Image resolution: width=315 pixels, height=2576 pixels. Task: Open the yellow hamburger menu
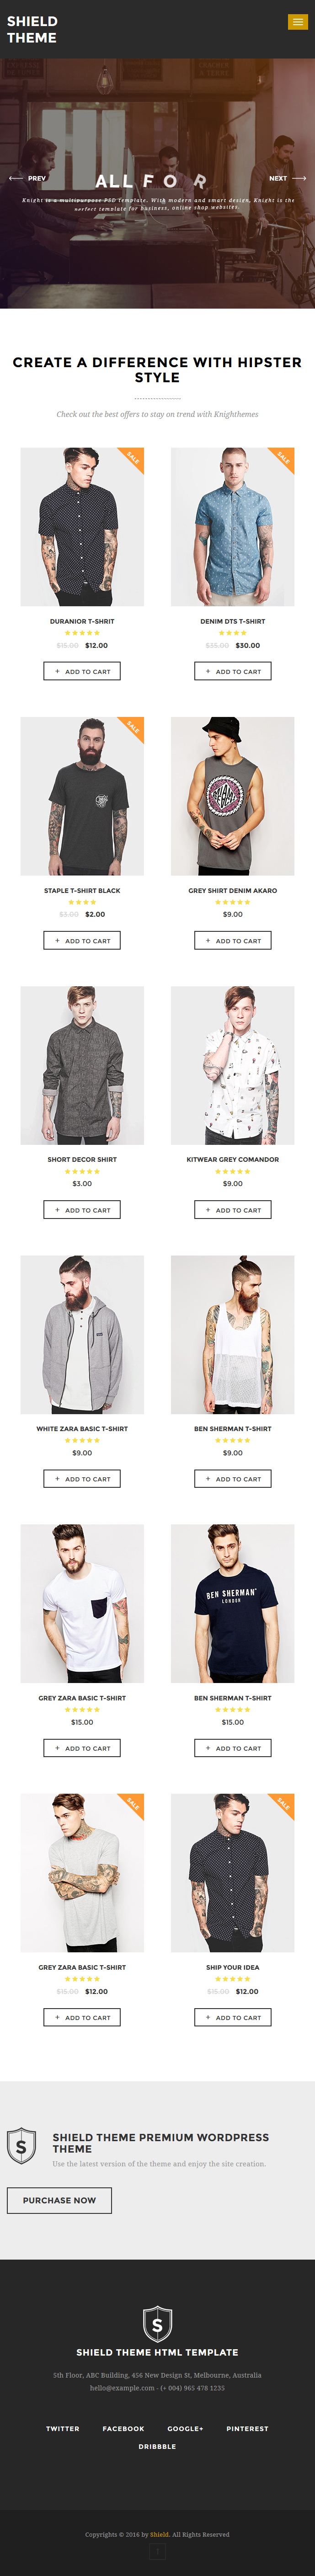pos(297,22)
